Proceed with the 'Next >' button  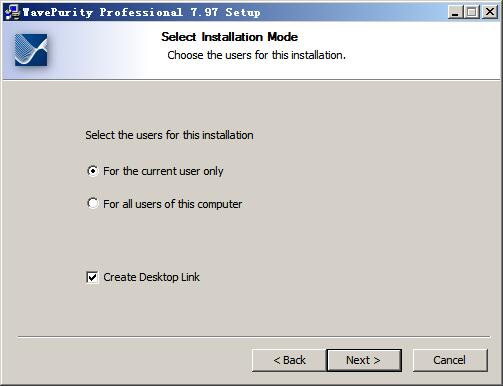tap(364, 360)
